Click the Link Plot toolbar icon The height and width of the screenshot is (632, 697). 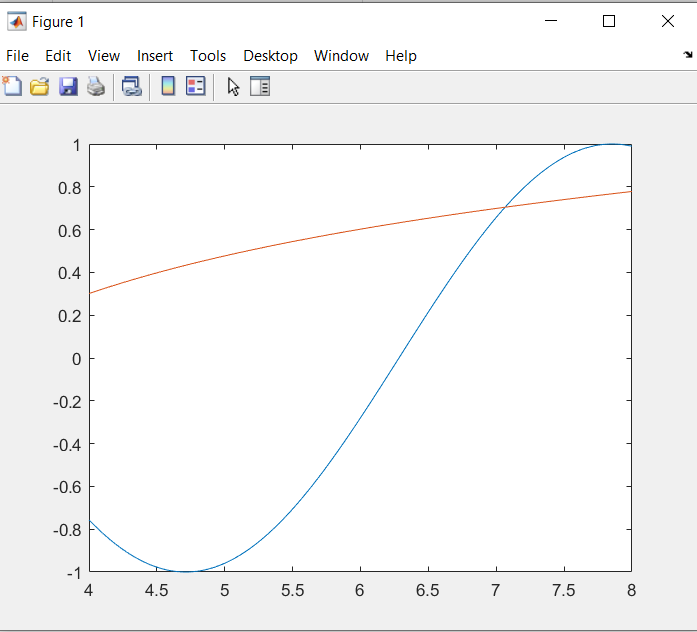(132, 86)
